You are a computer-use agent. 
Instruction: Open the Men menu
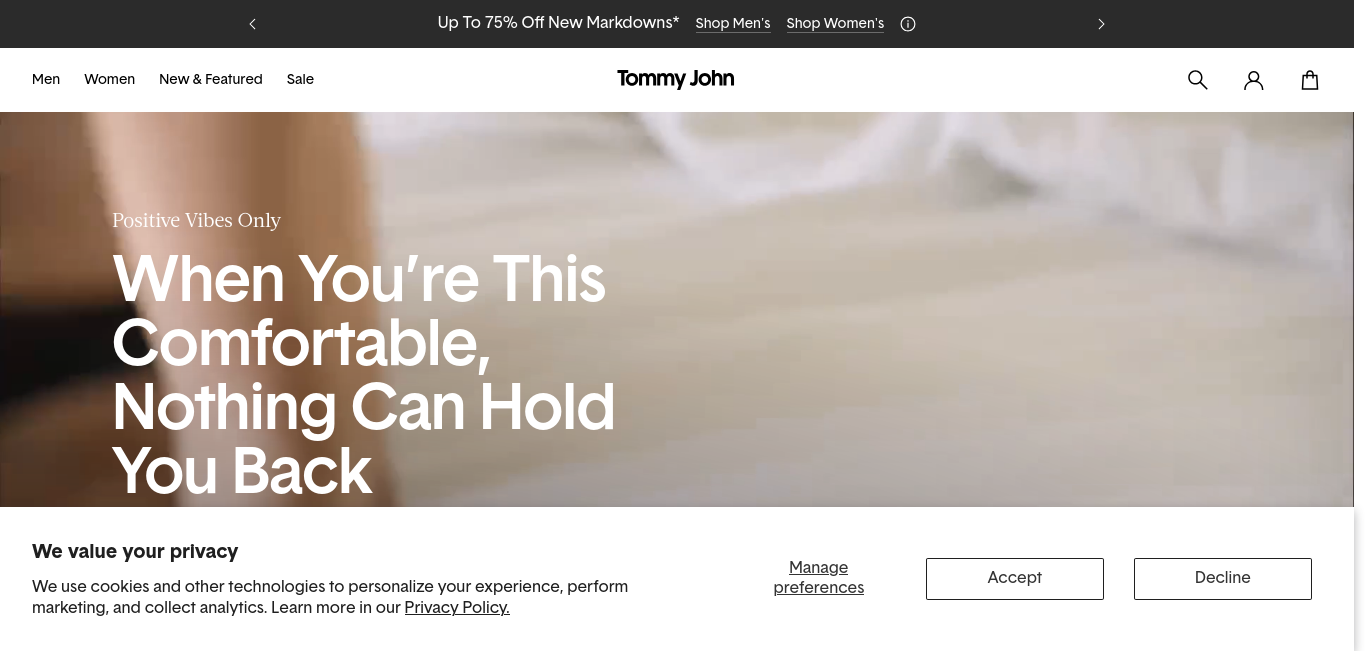[x=46, y=79]
